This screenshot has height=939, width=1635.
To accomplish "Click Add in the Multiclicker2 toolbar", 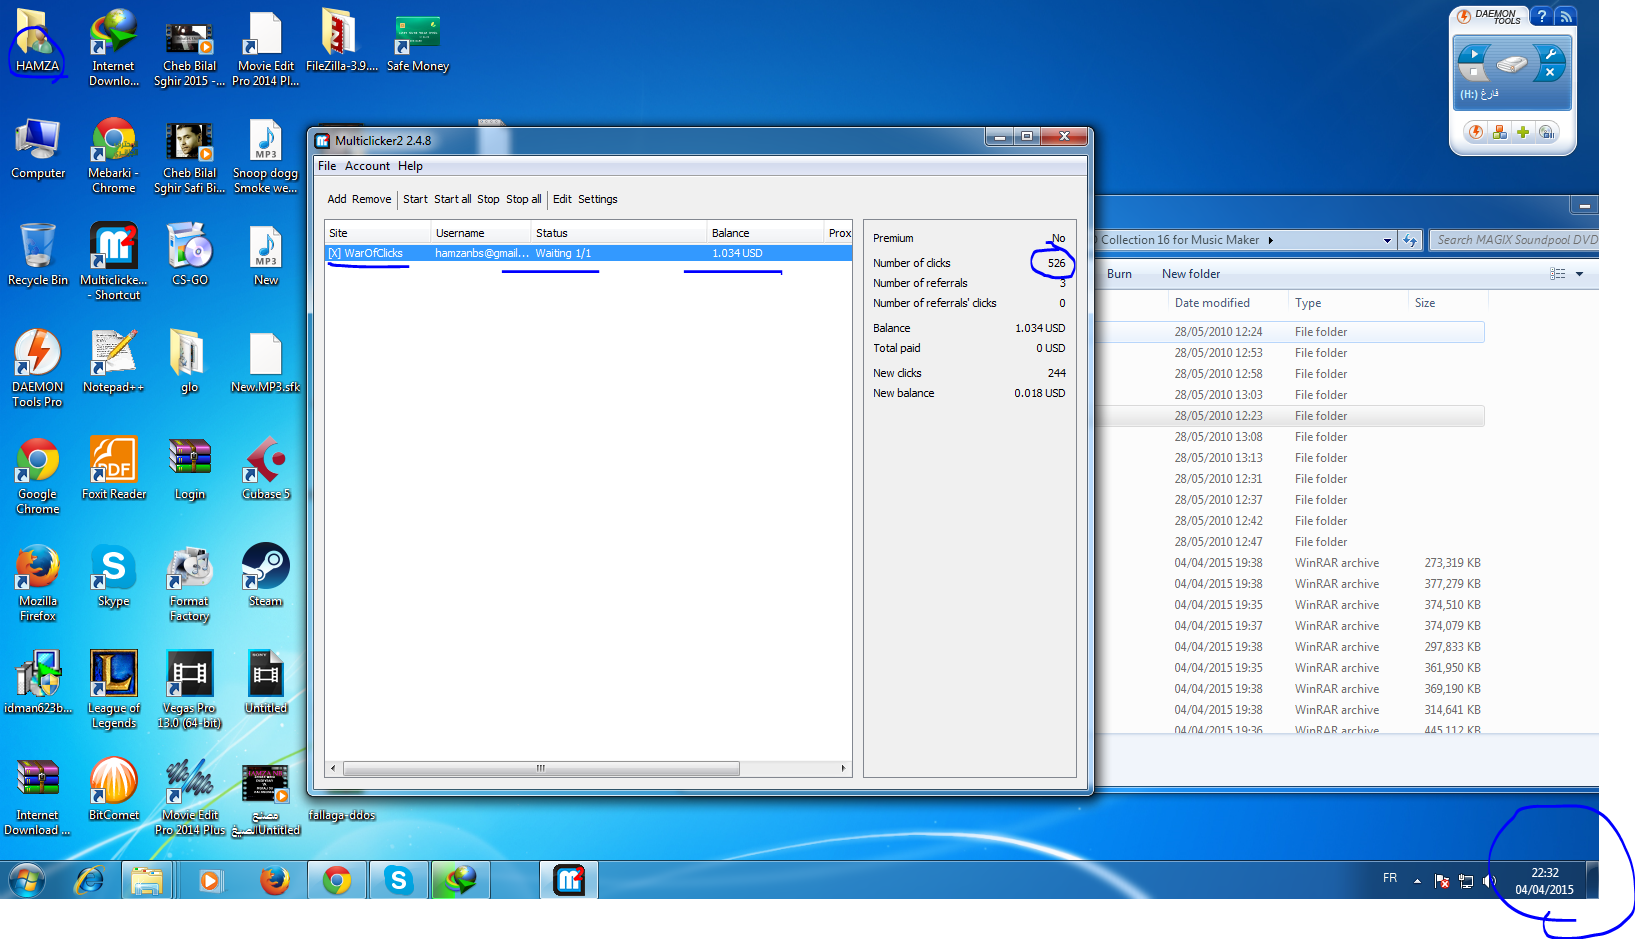I will coord(337,199).
